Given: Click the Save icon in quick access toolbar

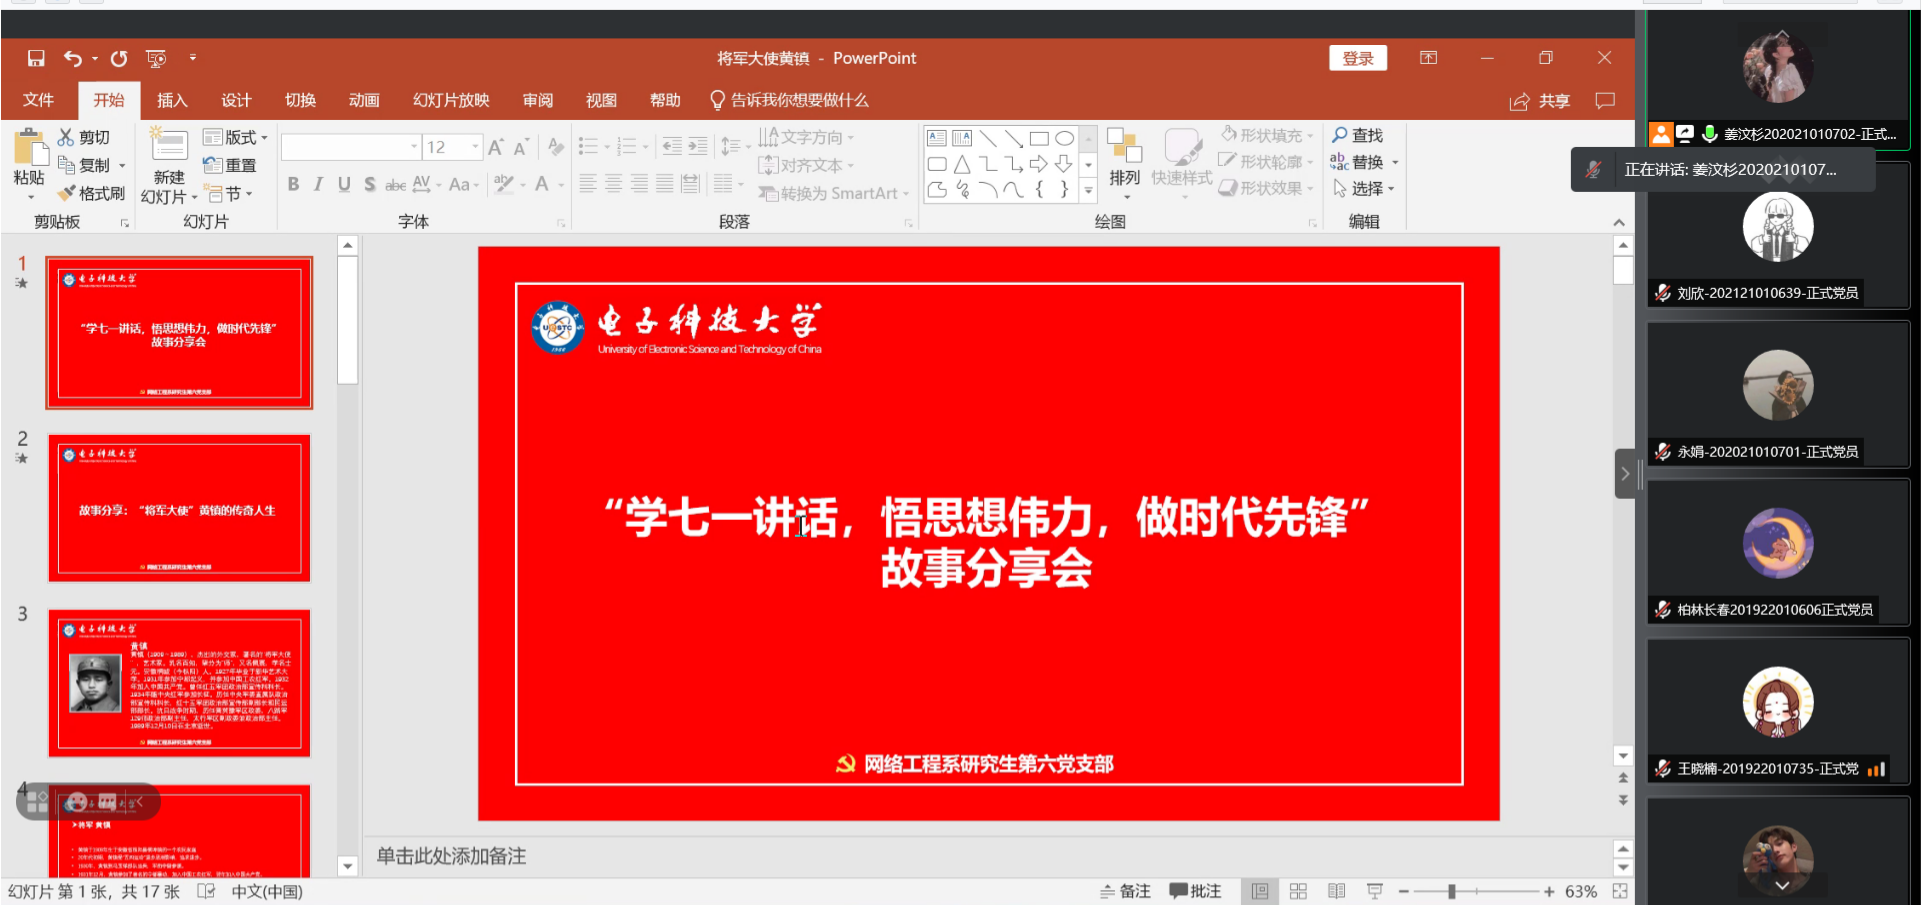Looking at the screenshot, I should click(36, 58).
